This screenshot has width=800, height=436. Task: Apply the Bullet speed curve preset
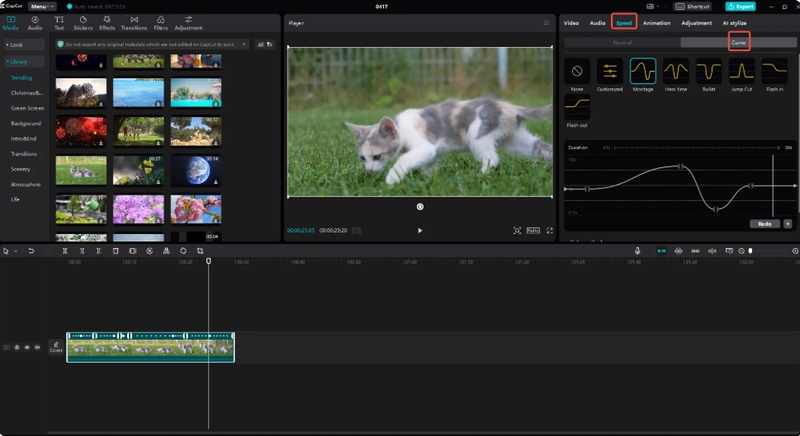pos(709,71)
